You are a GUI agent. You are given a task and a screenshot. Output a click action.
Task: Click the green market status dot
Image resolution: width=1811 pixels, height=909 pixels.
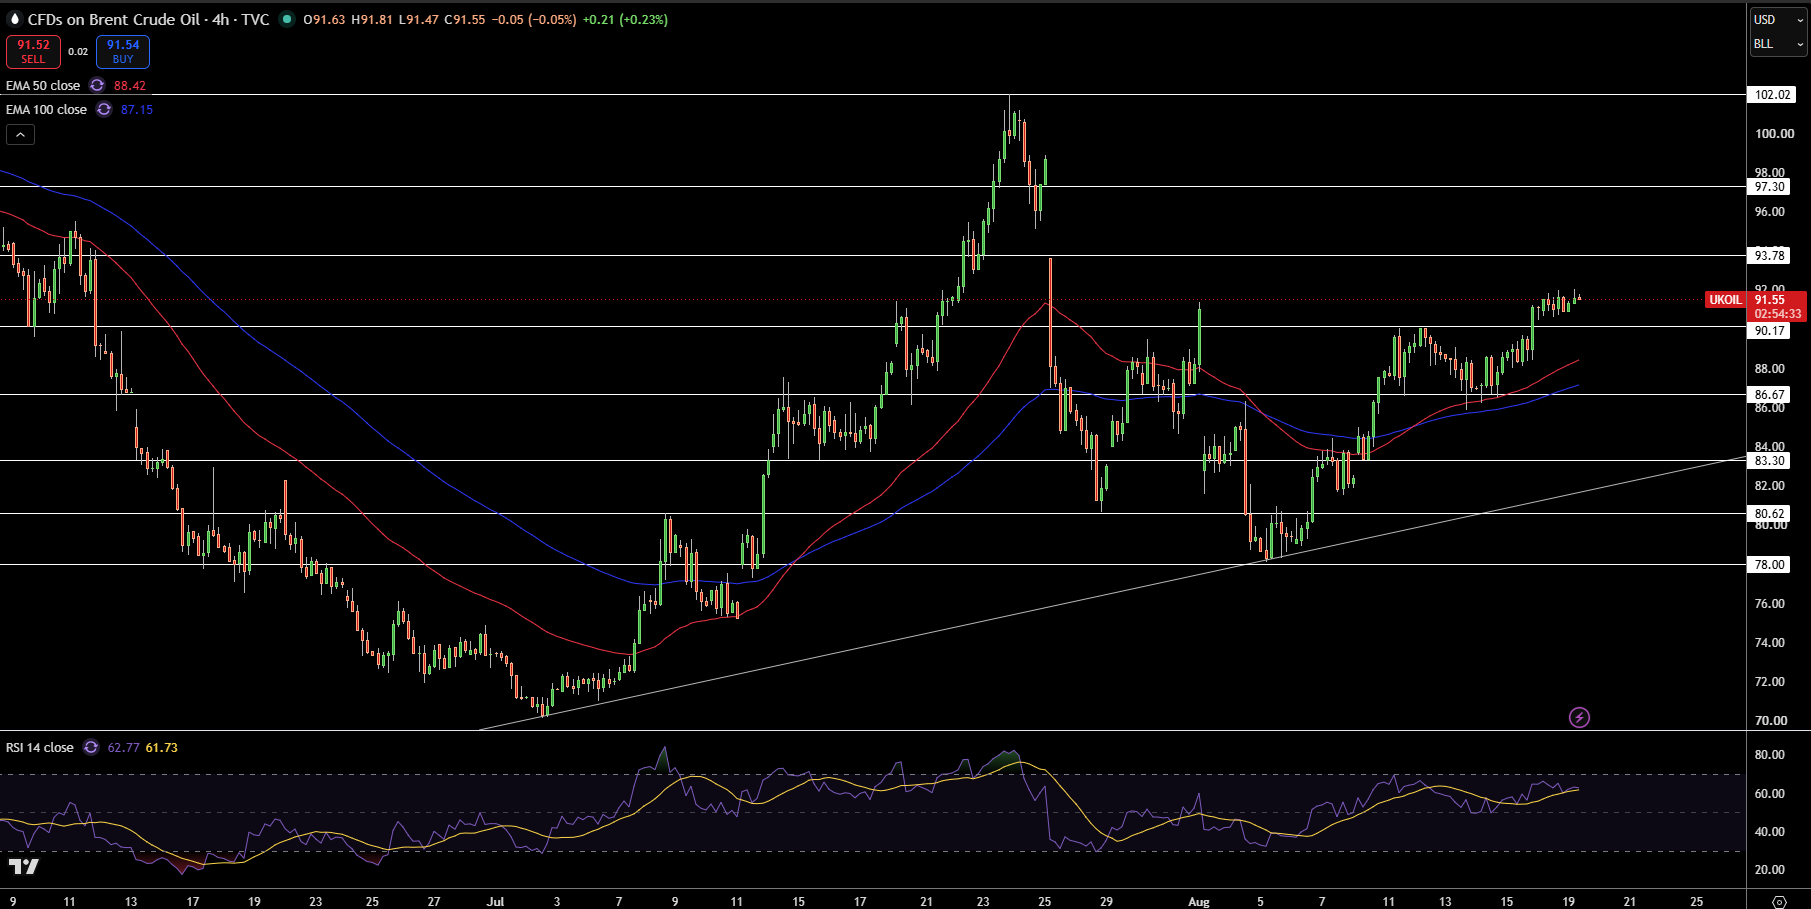[287, 19]
